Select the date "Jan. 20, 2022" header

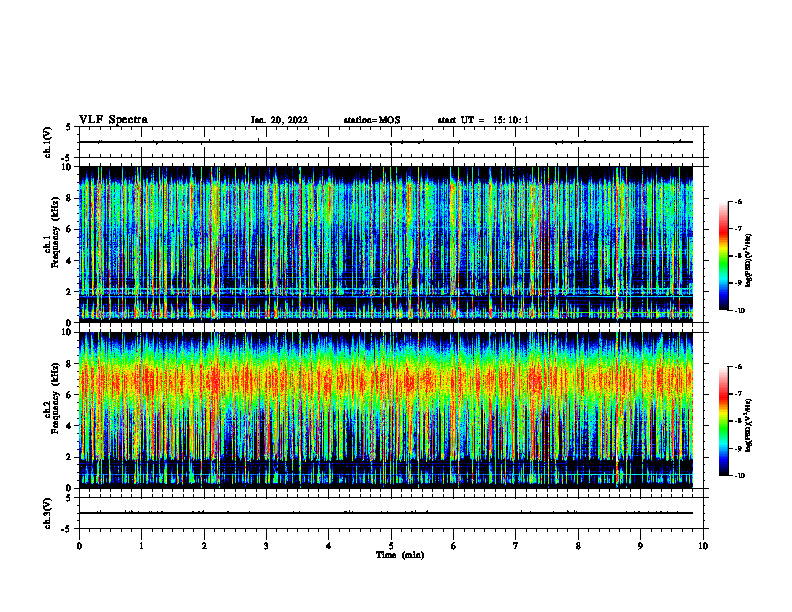(x=279, y=120)
